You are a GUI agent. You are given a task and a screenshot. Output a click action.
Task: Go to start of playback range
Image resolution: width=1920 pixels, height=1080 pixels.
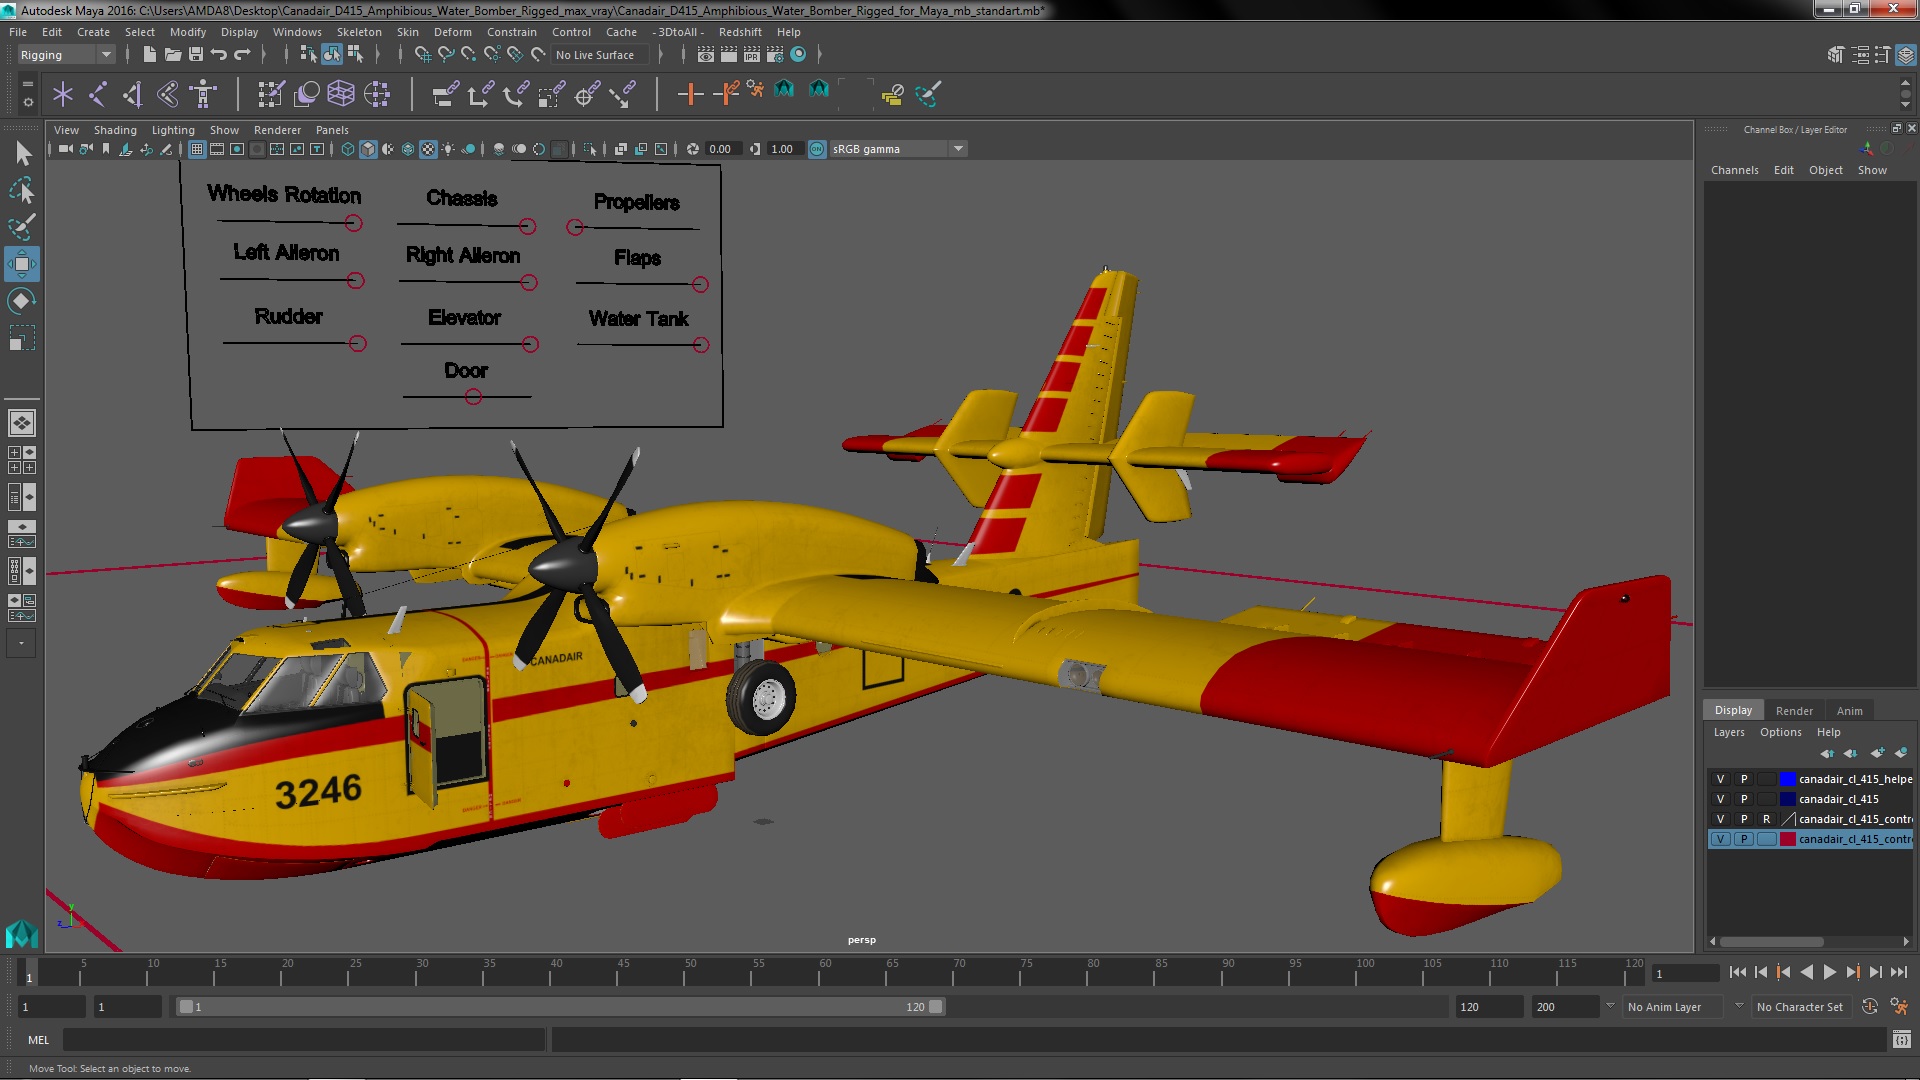[1737, 972]
